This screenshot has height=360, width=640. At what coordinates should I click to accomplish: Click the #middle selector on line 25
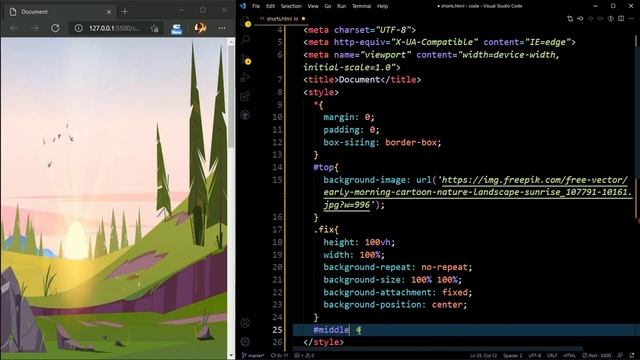331,330
